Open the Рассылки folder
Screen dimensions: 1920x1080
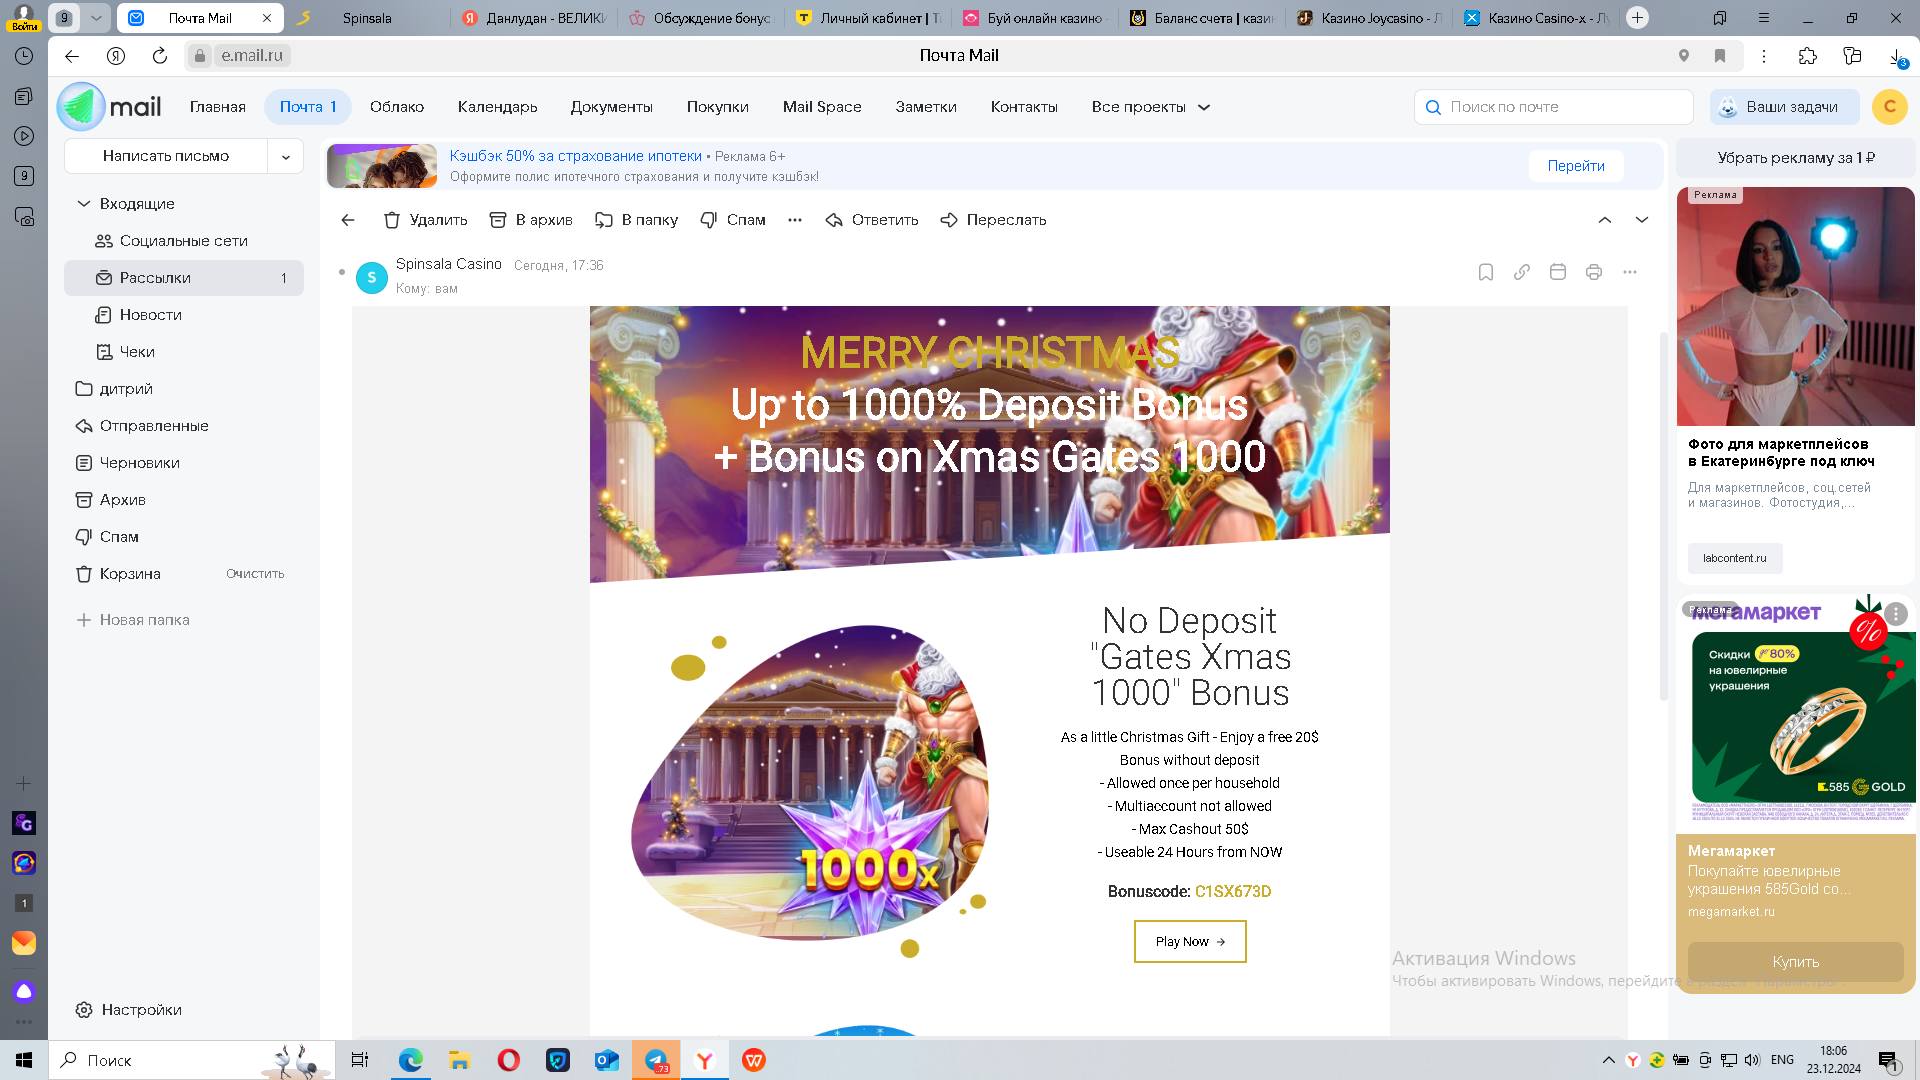(156, 278)
